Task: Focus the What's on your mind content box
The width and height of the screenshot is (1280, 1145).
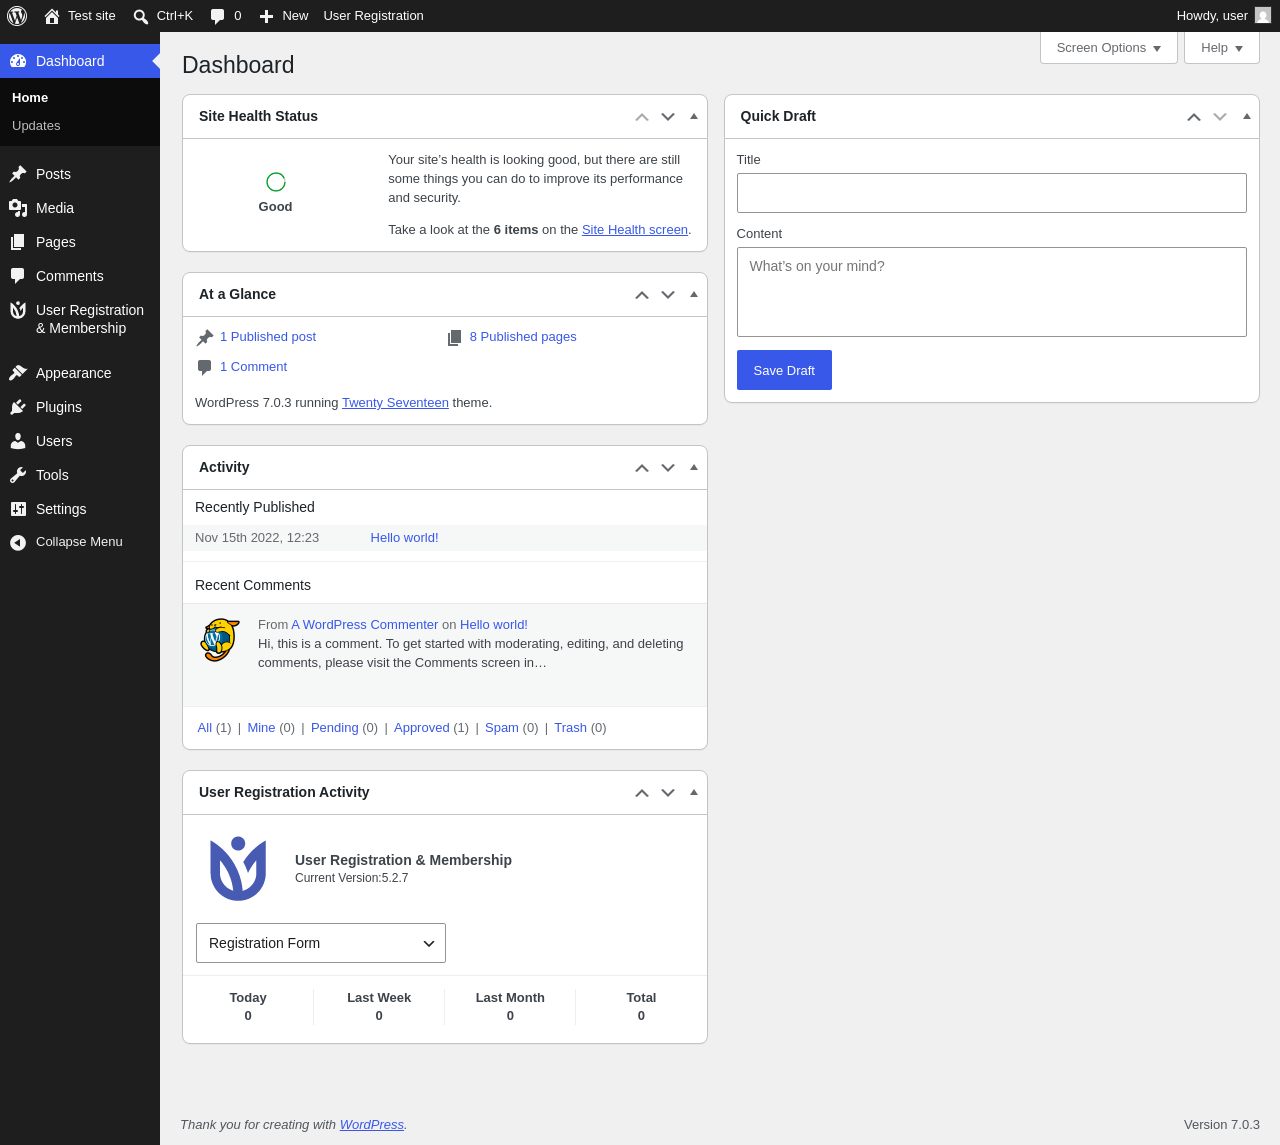Action: tap(992, 292)
